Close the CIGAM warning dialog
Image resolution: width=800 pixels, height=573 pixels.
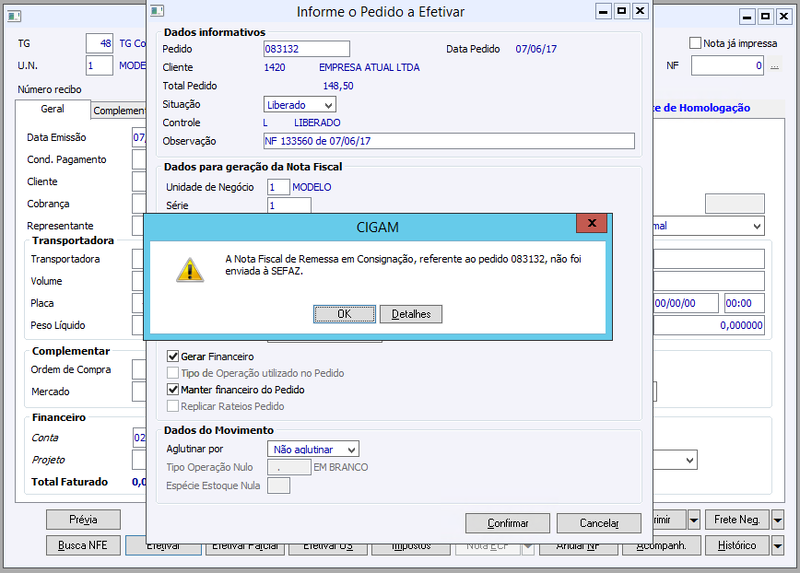click(x=591, y=223)
